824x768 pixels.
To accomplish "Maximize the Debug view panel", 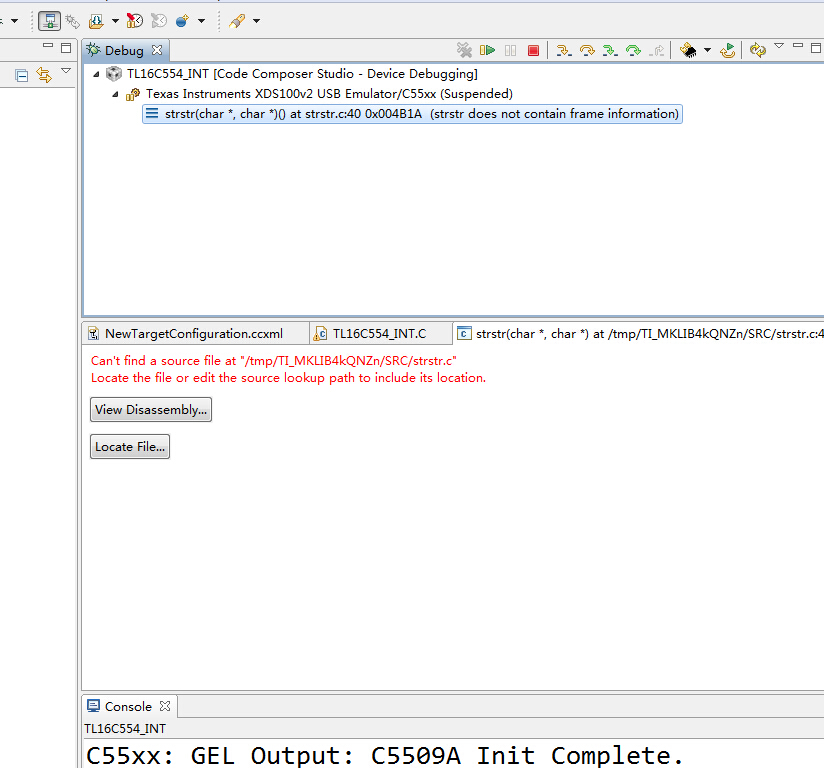I will coord(816,48).
